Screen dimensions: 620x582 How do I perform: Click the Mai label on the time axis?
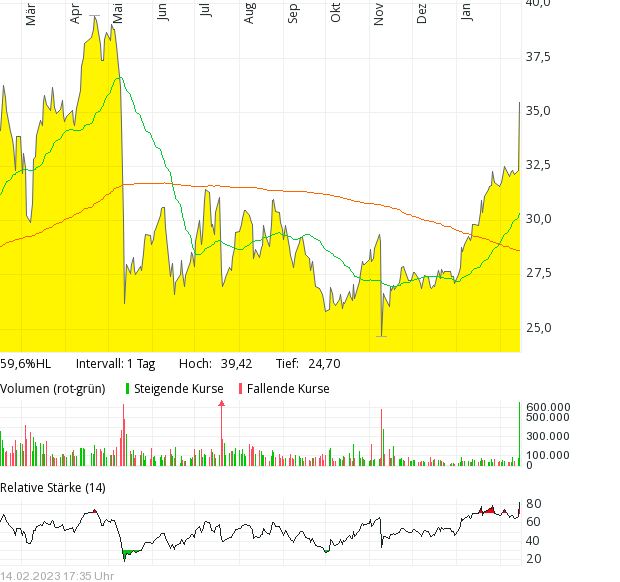[x=119, y=13]
